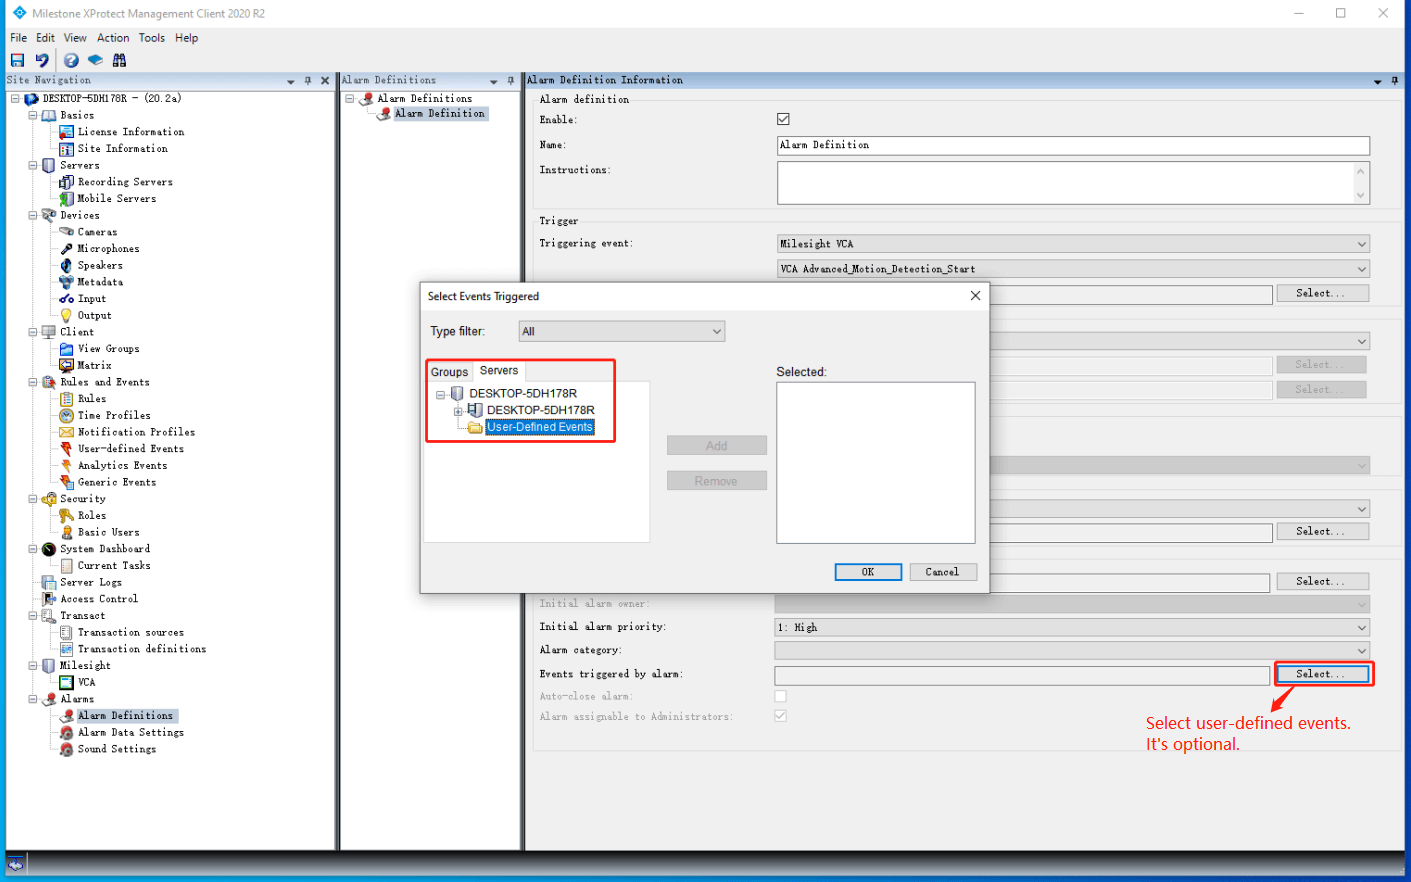Click the Time Profiles clock icon

(x=67, y=416)
